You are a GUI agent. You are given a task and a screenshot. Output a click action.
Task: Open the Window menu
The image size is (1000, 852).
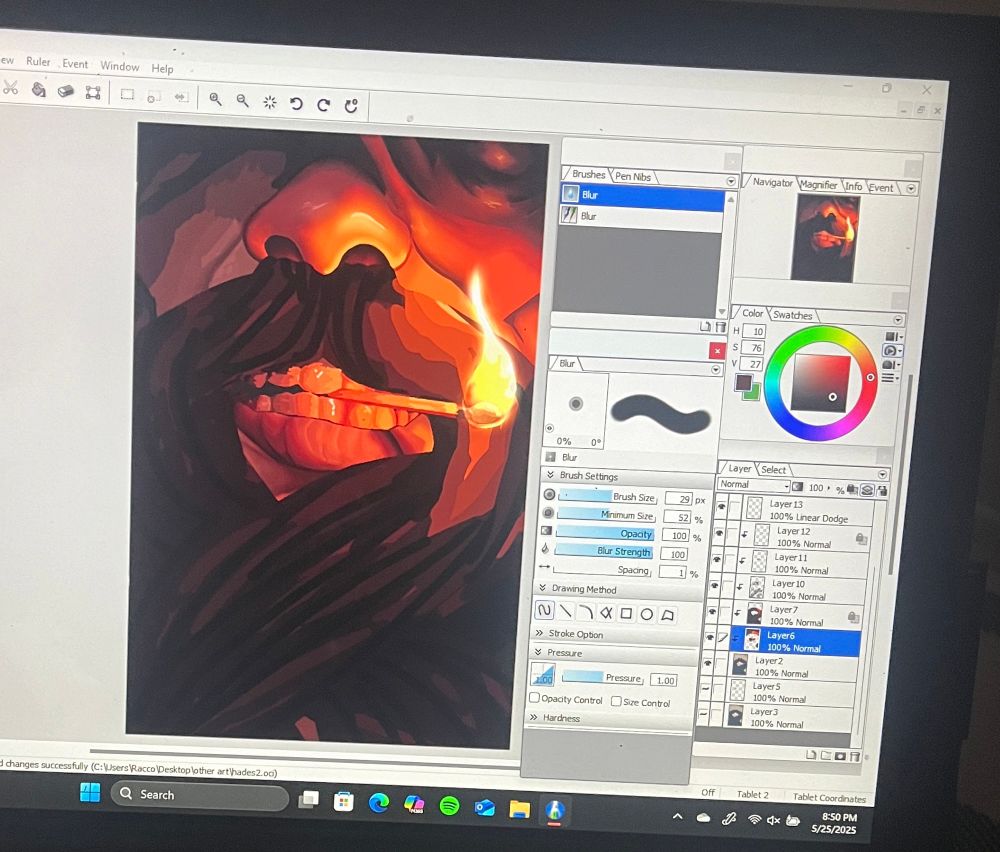(120, 66)
